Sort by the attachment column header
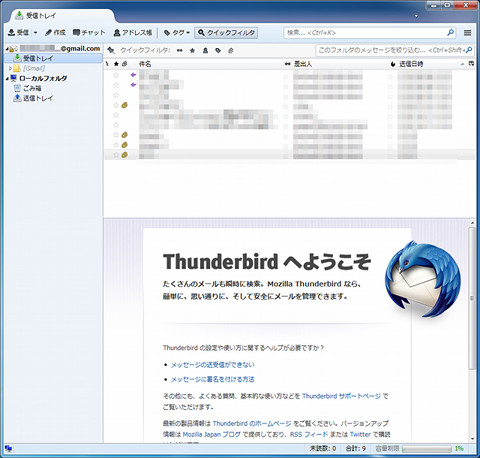 pyautogui.click(x=124, y=64)
